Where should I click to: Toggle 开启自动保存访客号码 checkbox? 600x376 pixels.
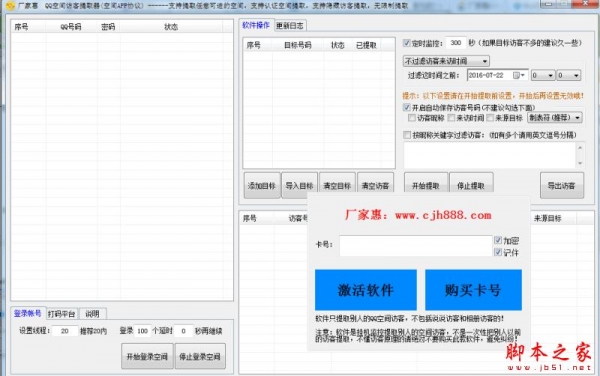point(406,107)
